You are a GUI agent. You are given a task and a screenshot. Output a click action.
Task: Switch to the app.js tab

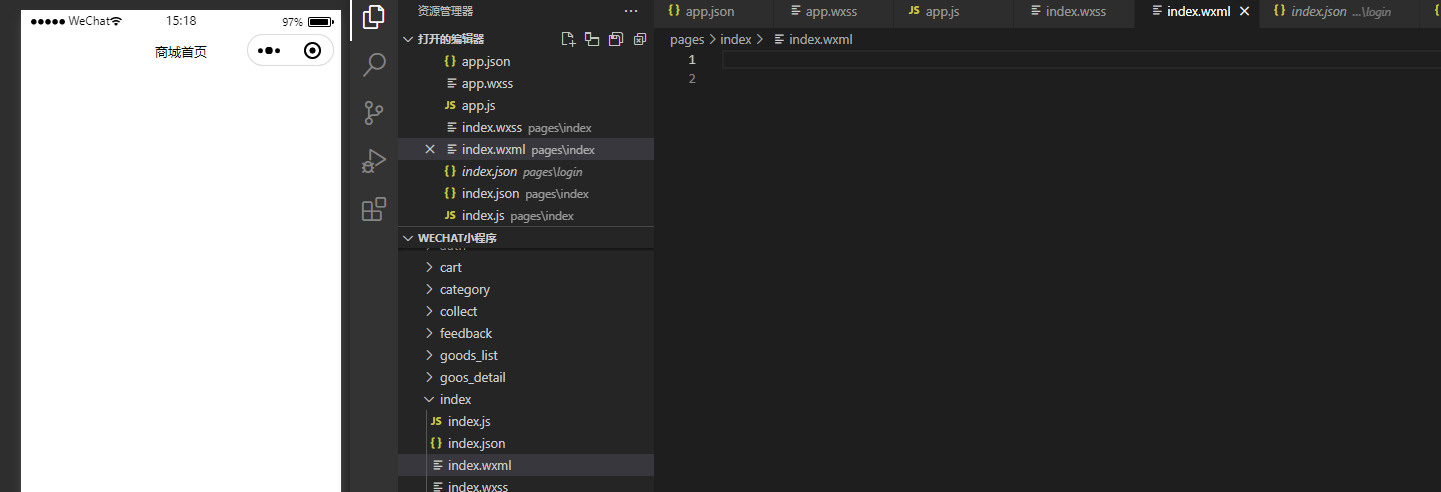[954, 12]
